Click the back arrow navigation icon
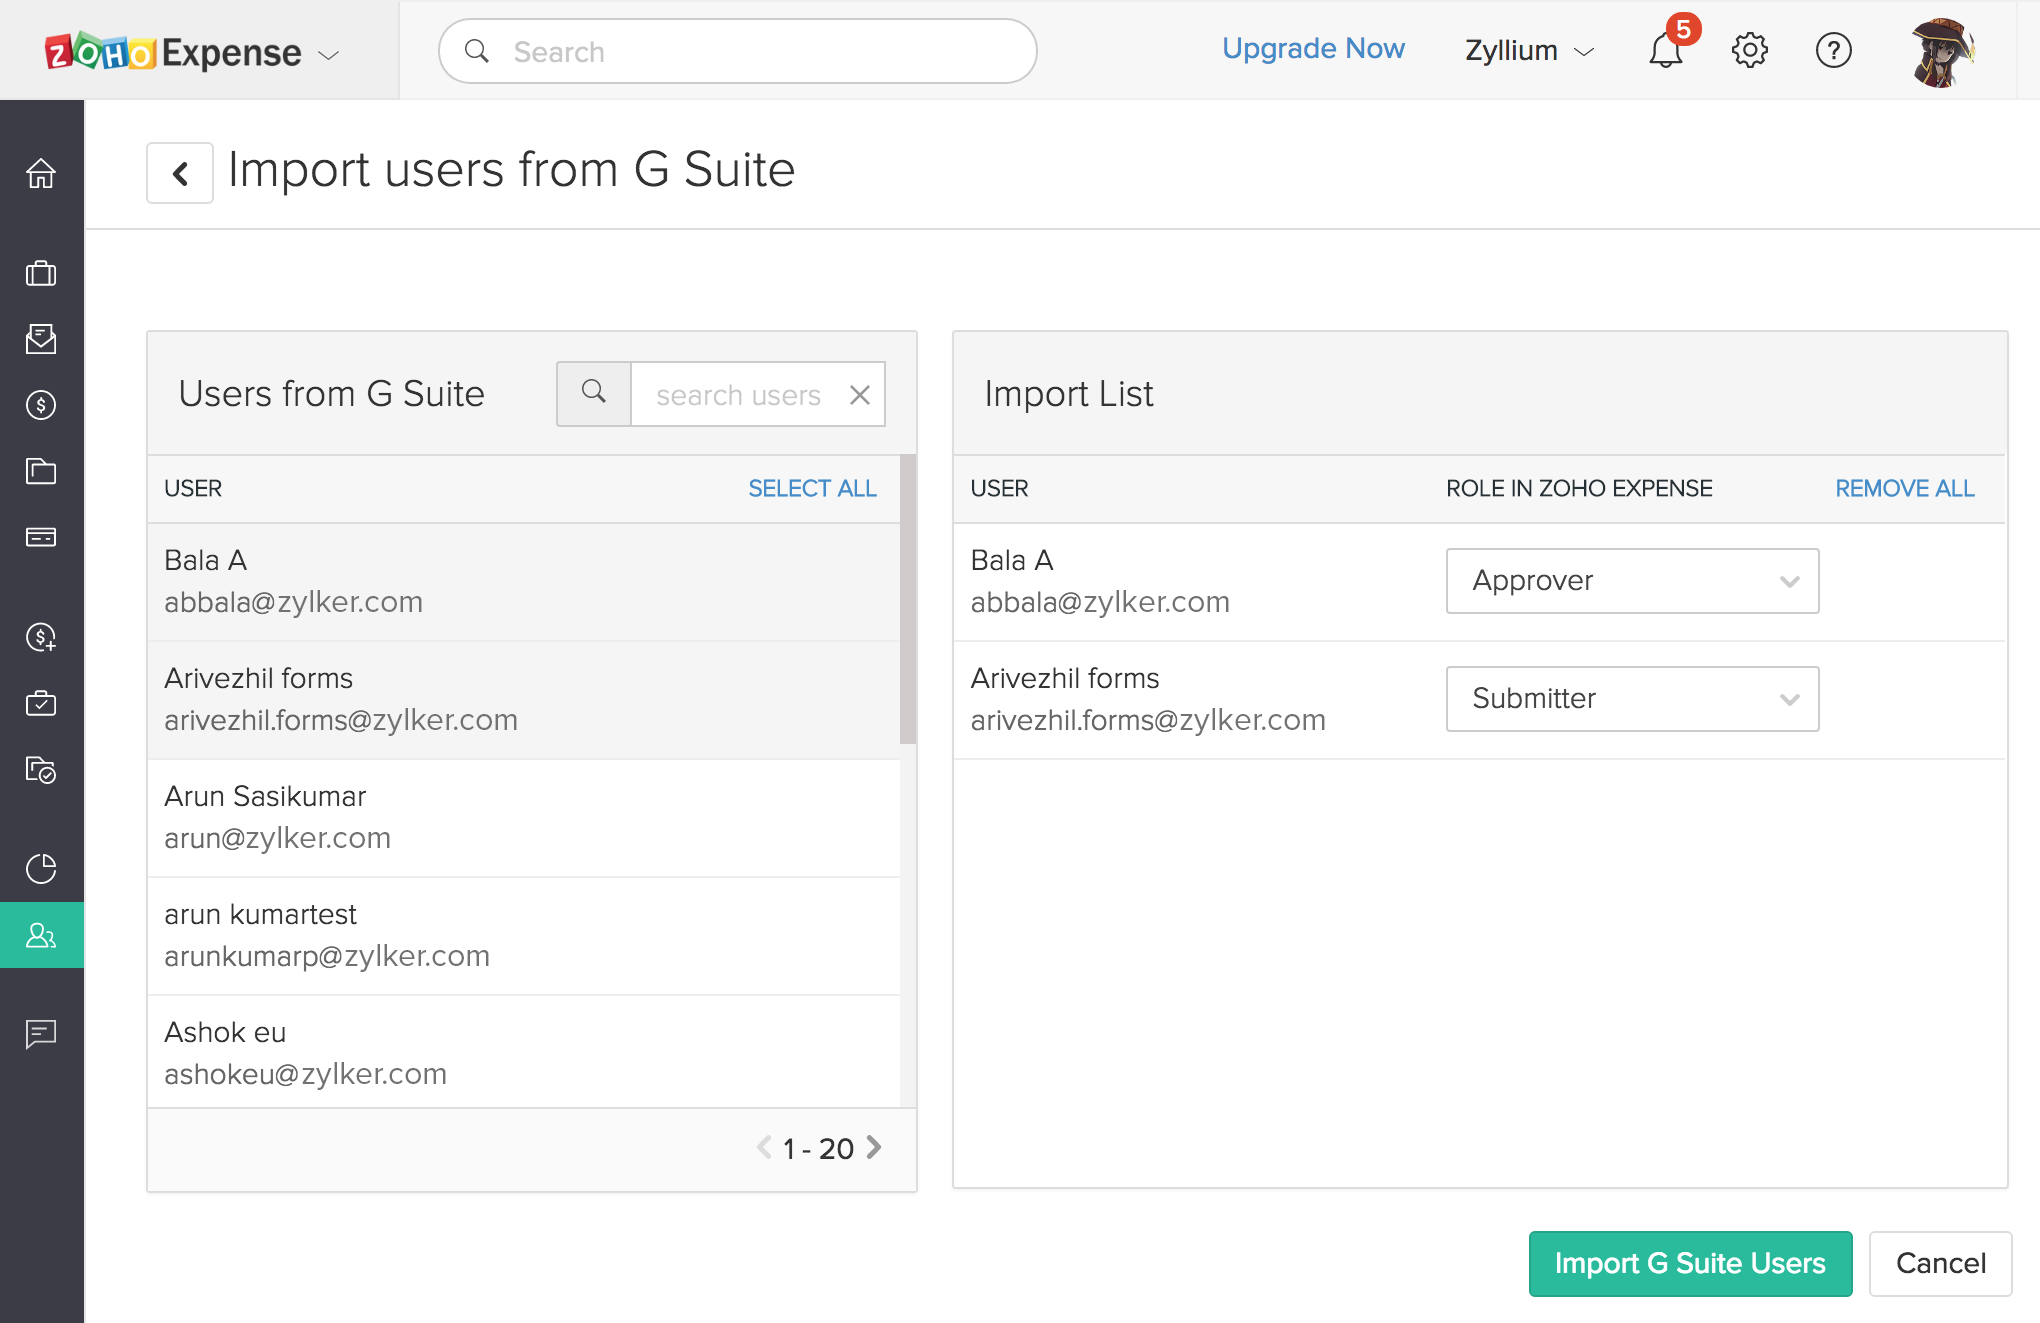The image size is (2040, 1323). [178, 171]
